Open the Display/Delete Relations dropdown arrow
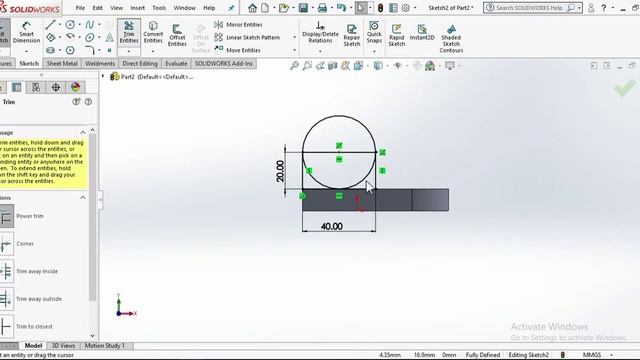Image resolution: width=640 pixels, height=360 pixels. tap(320, 52)
